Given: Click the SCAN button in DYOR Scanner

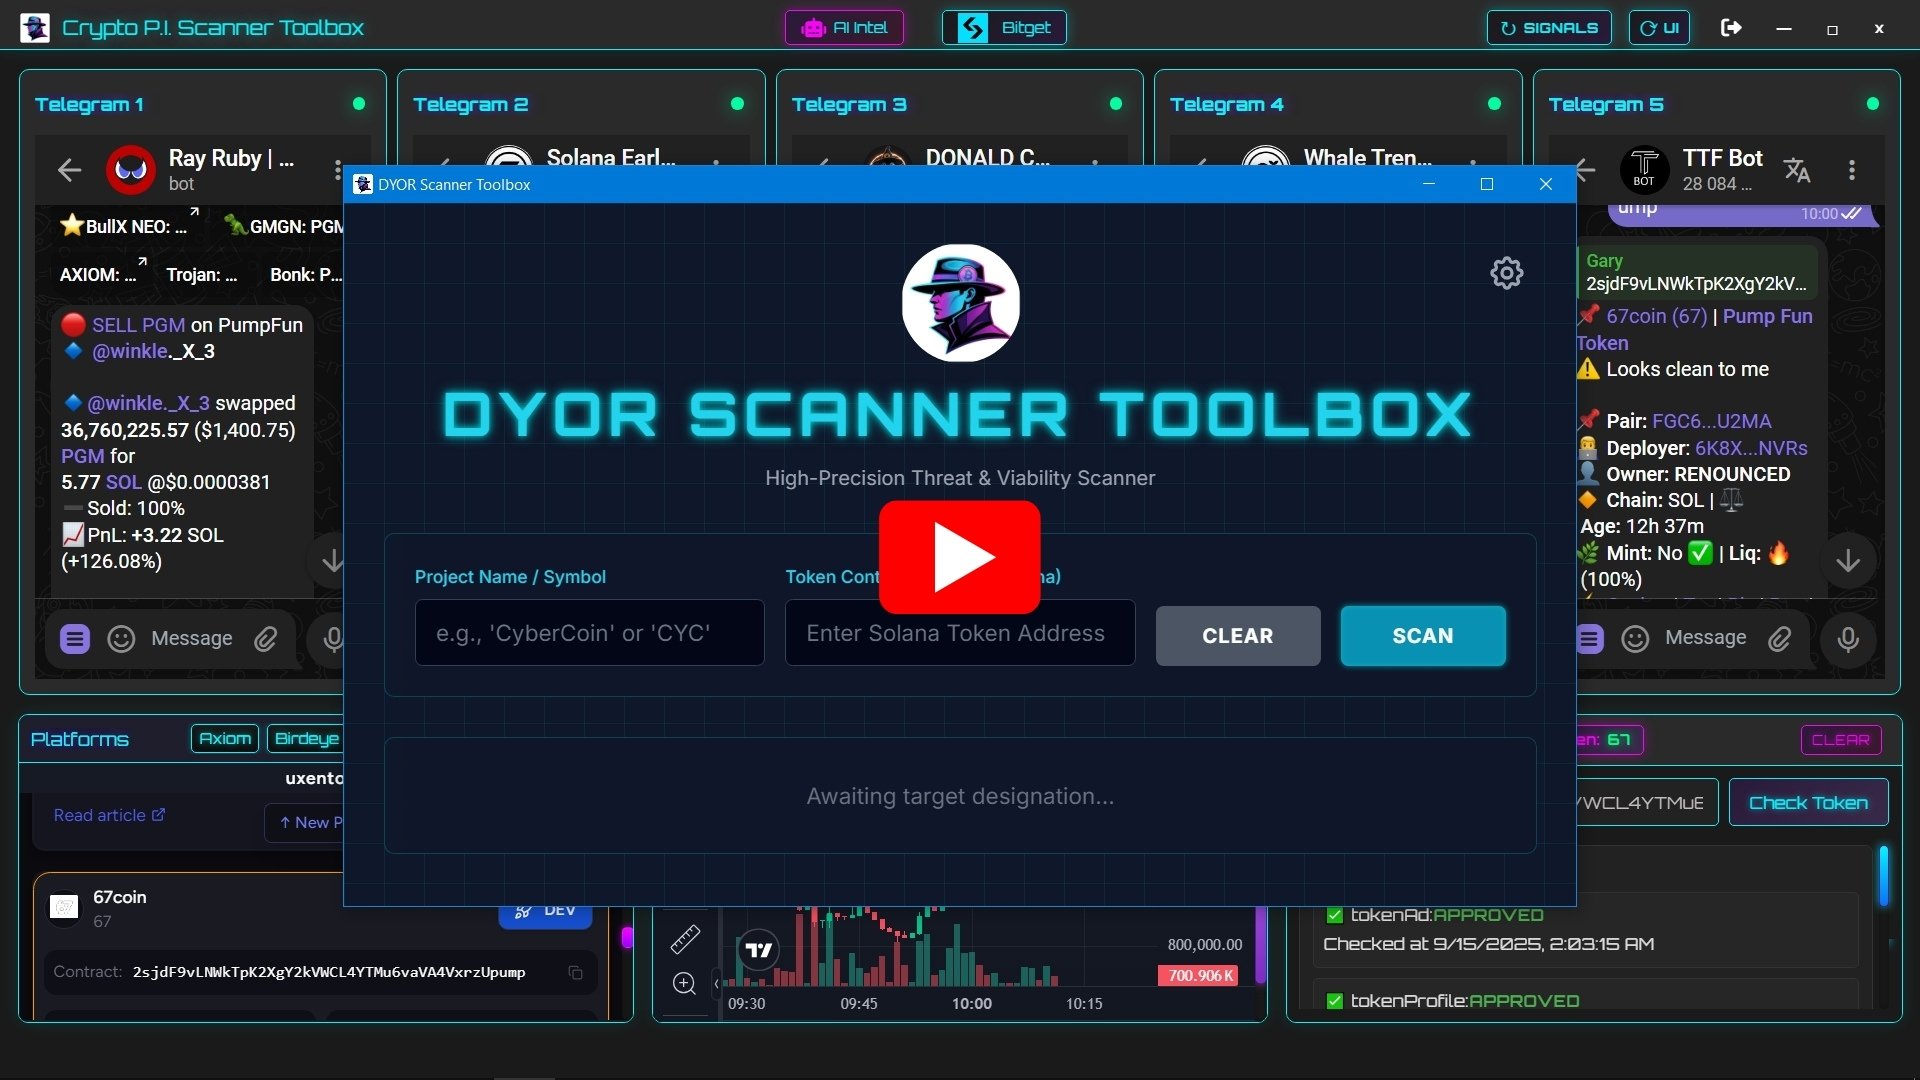Looking at the screenshot, I should pos(1423,636).
